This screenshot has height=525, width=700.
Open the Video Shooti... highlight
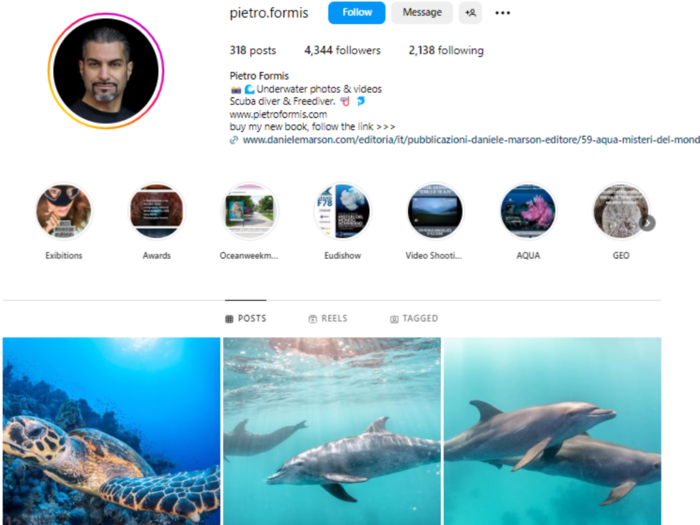(x=435, y=211)
